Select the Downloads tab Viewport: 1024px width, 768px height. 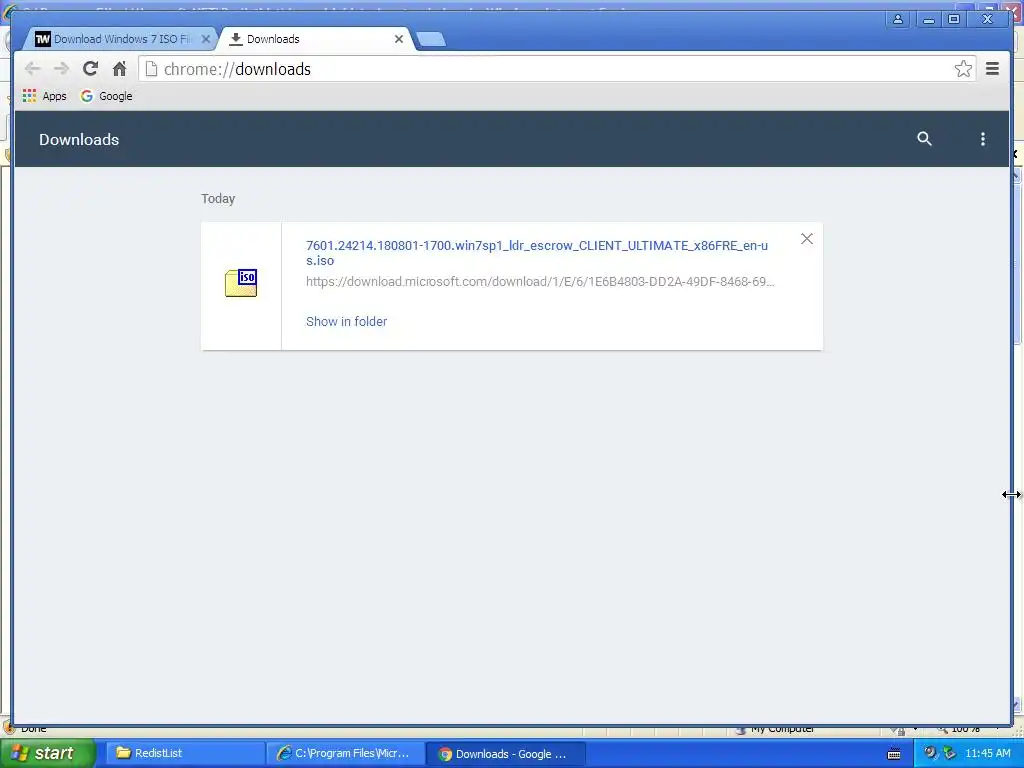tap(313, 39)
